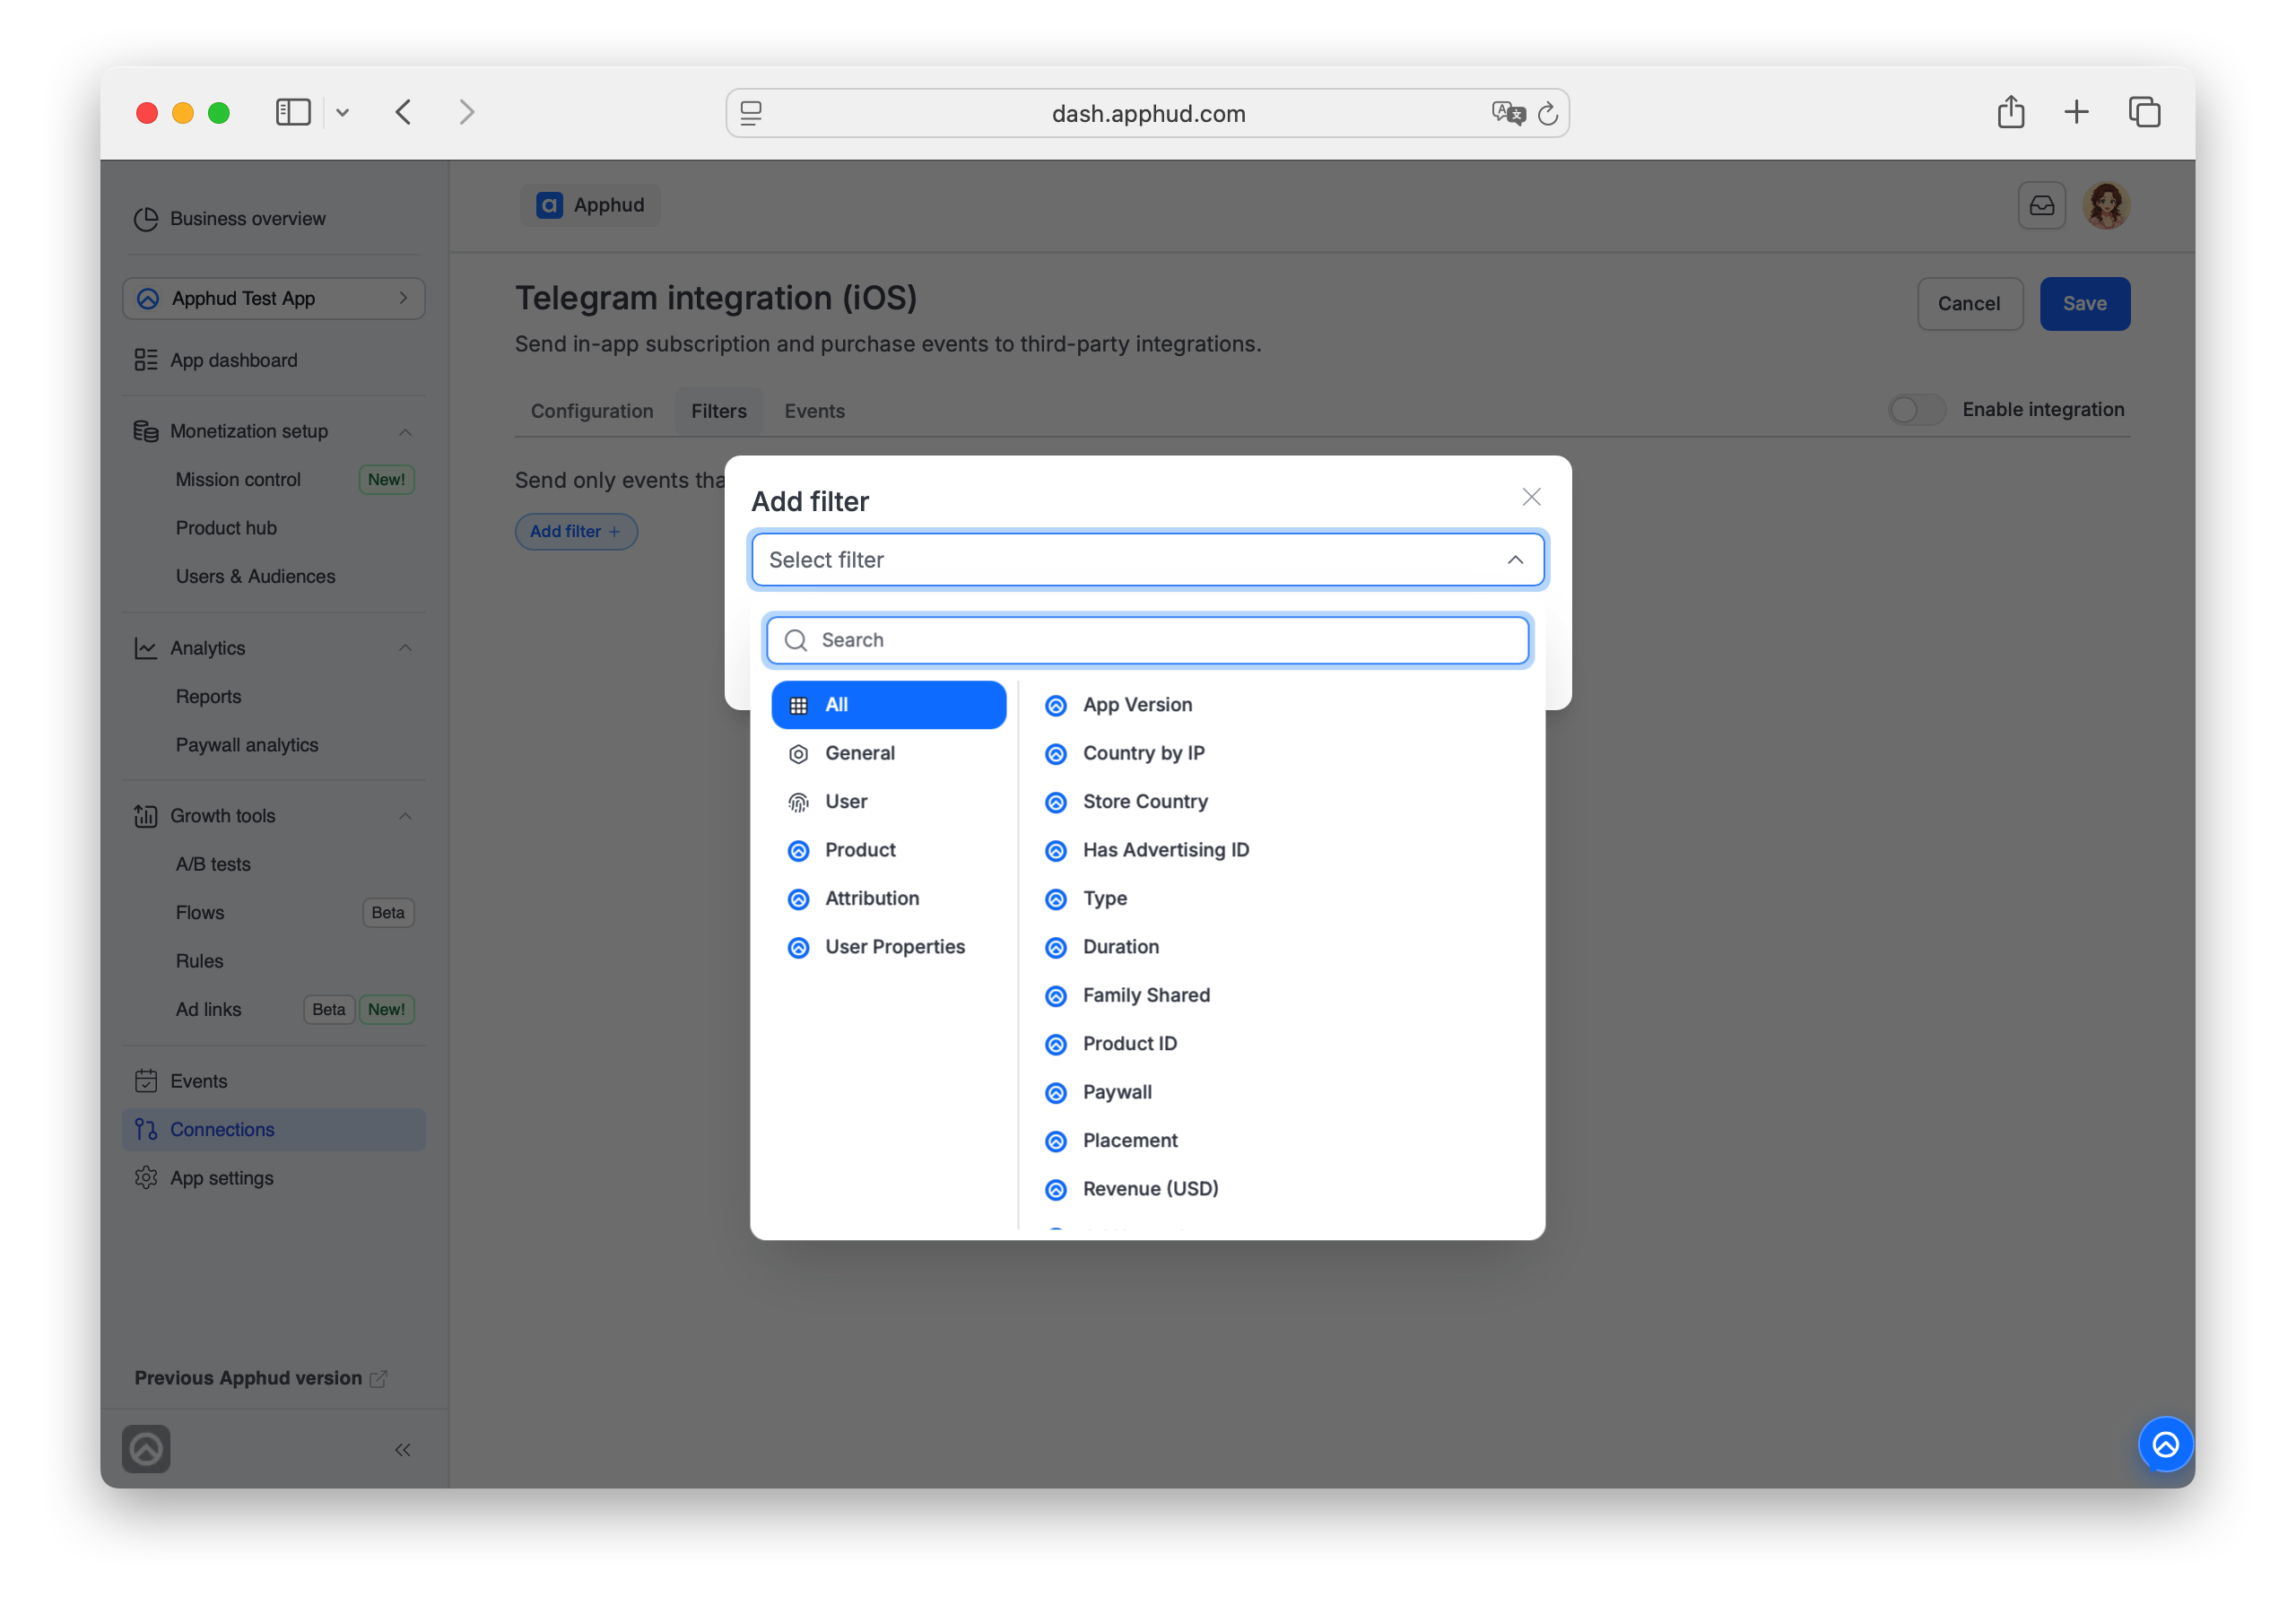Open Users & Audiences

click(255, 577)
